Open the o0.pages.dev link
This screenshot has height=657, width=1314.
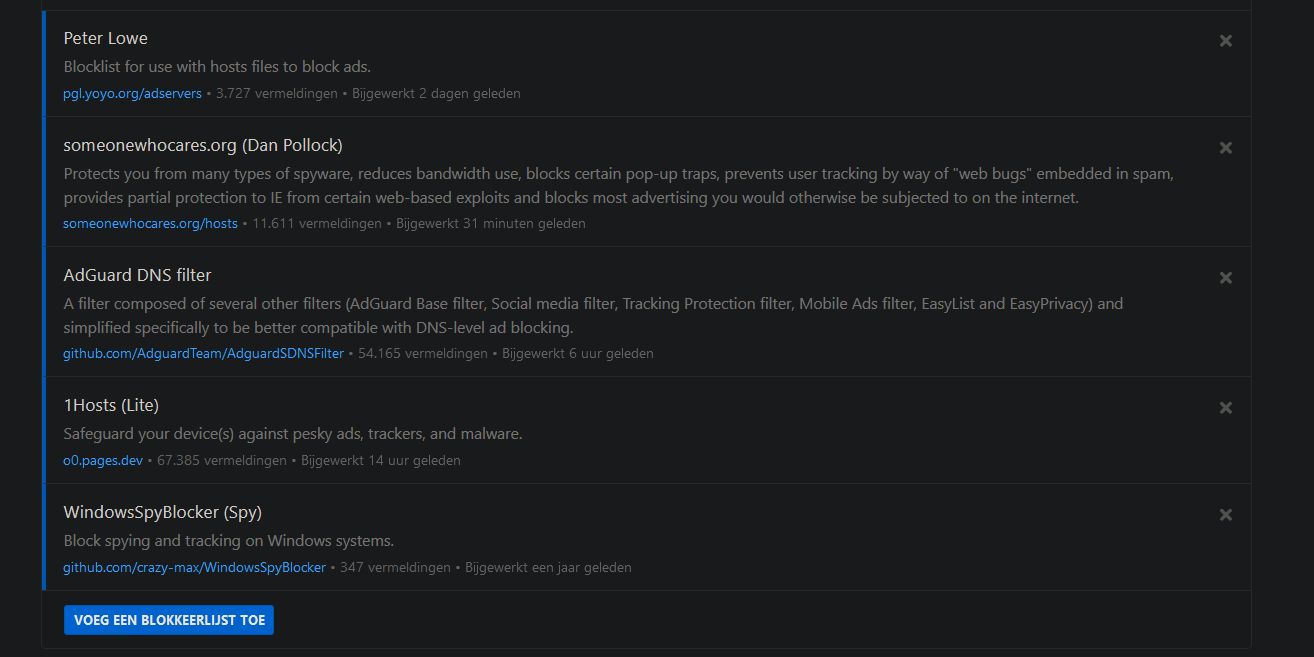coord(103,460)
